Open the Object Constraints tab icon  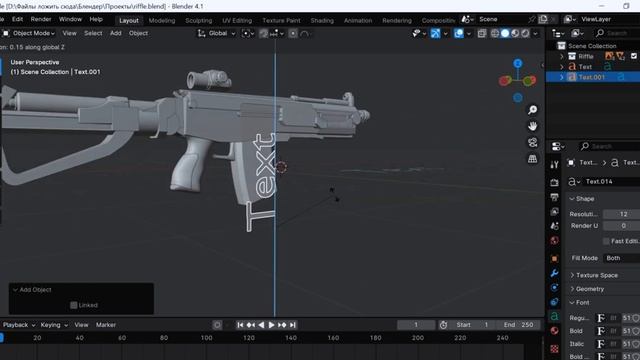554,302
